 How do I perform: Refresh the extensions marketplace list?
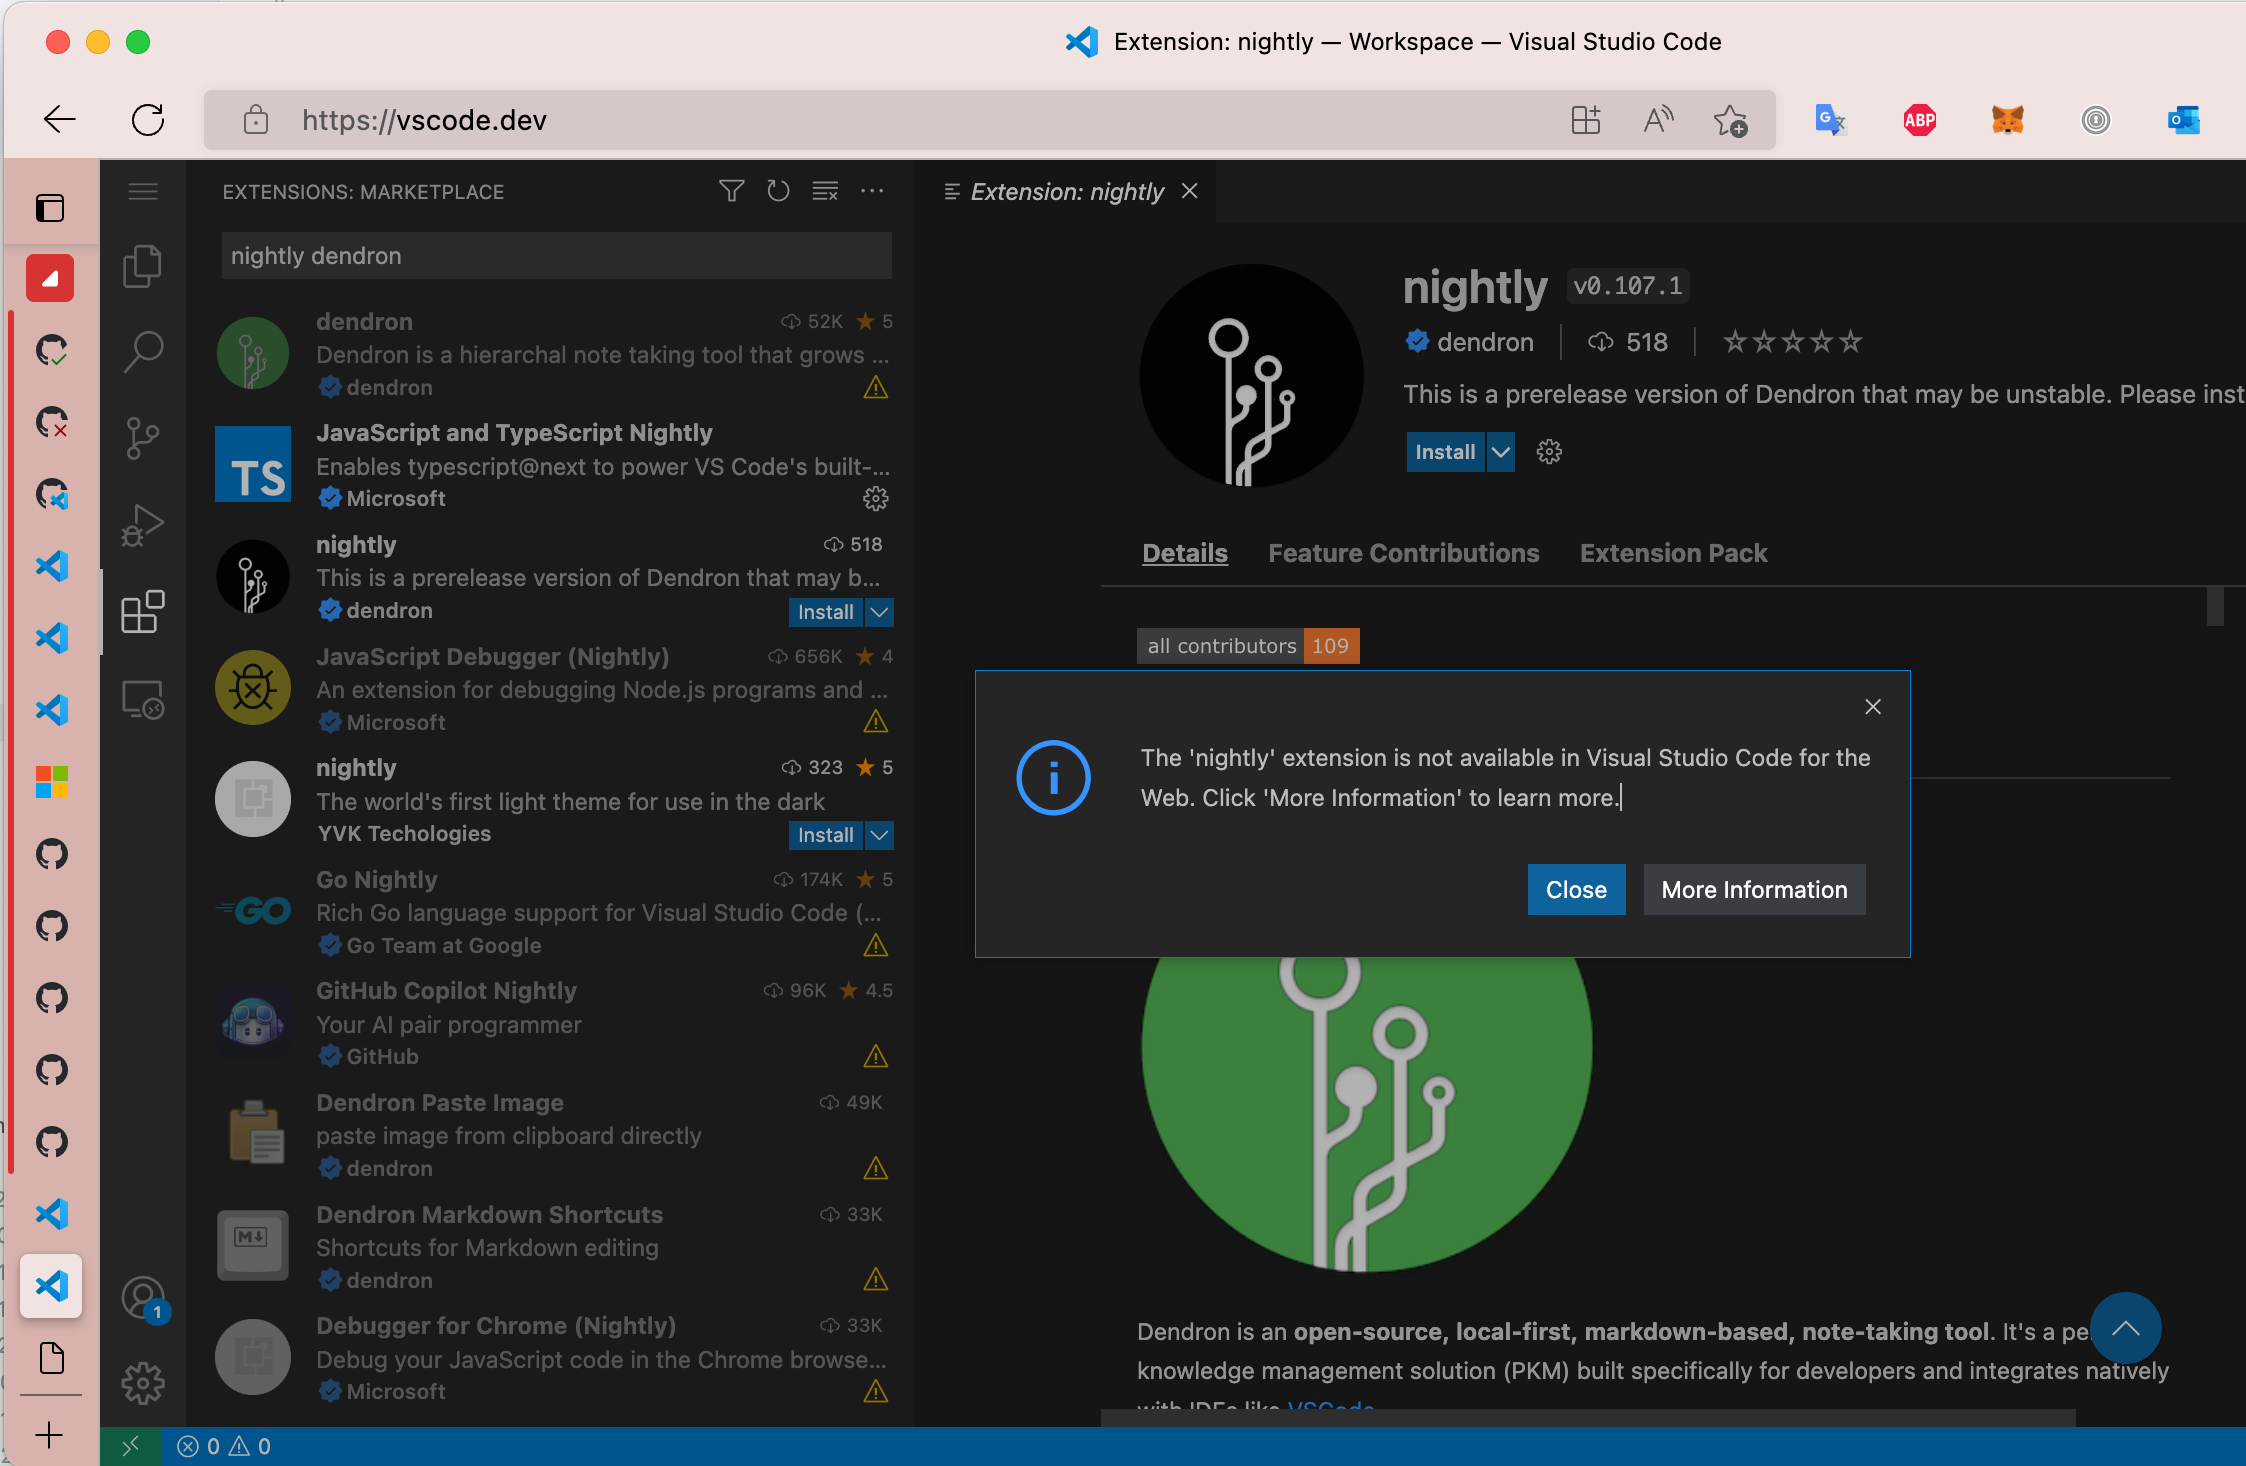[x=778, y=191]
